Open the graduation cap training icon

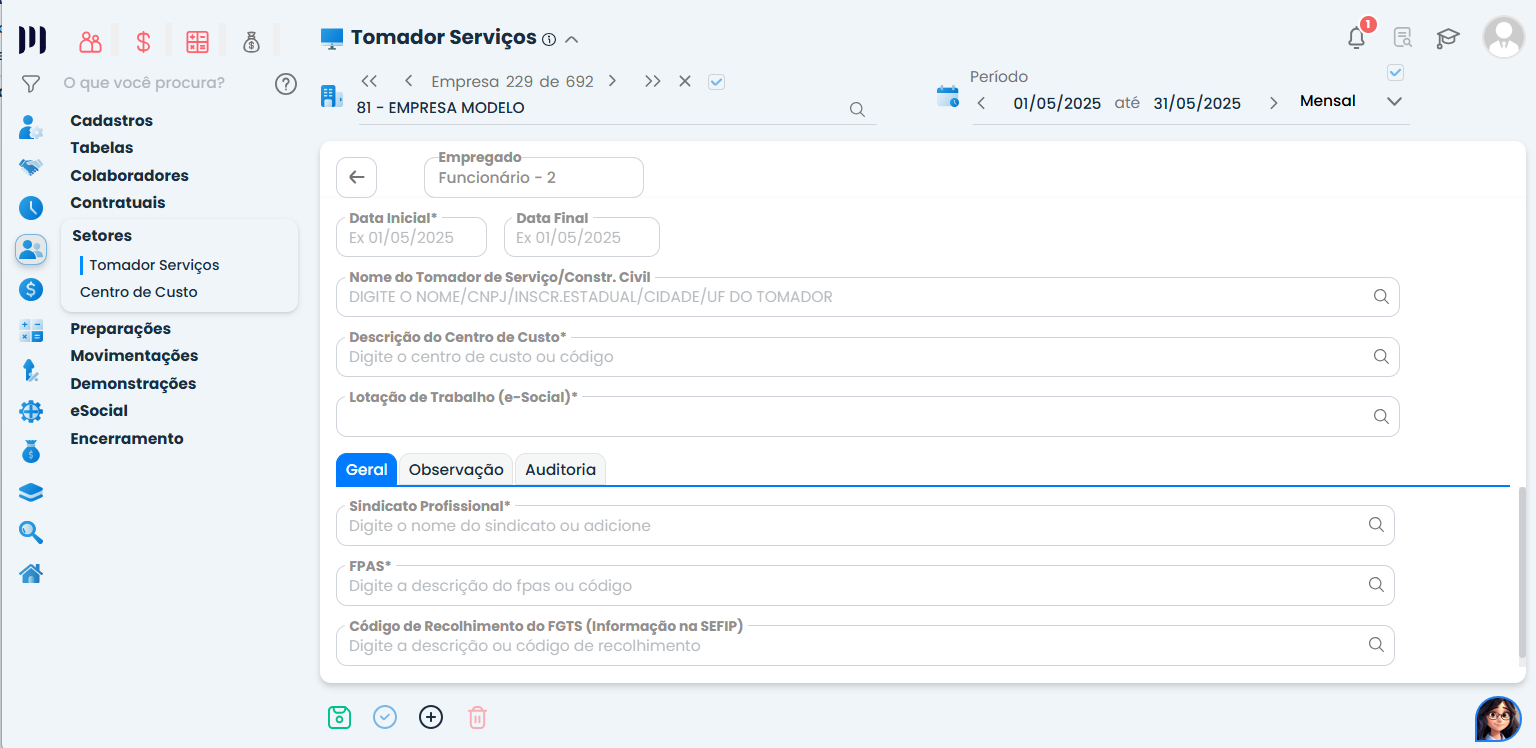pyautogui.click(x=1448, y=38)
